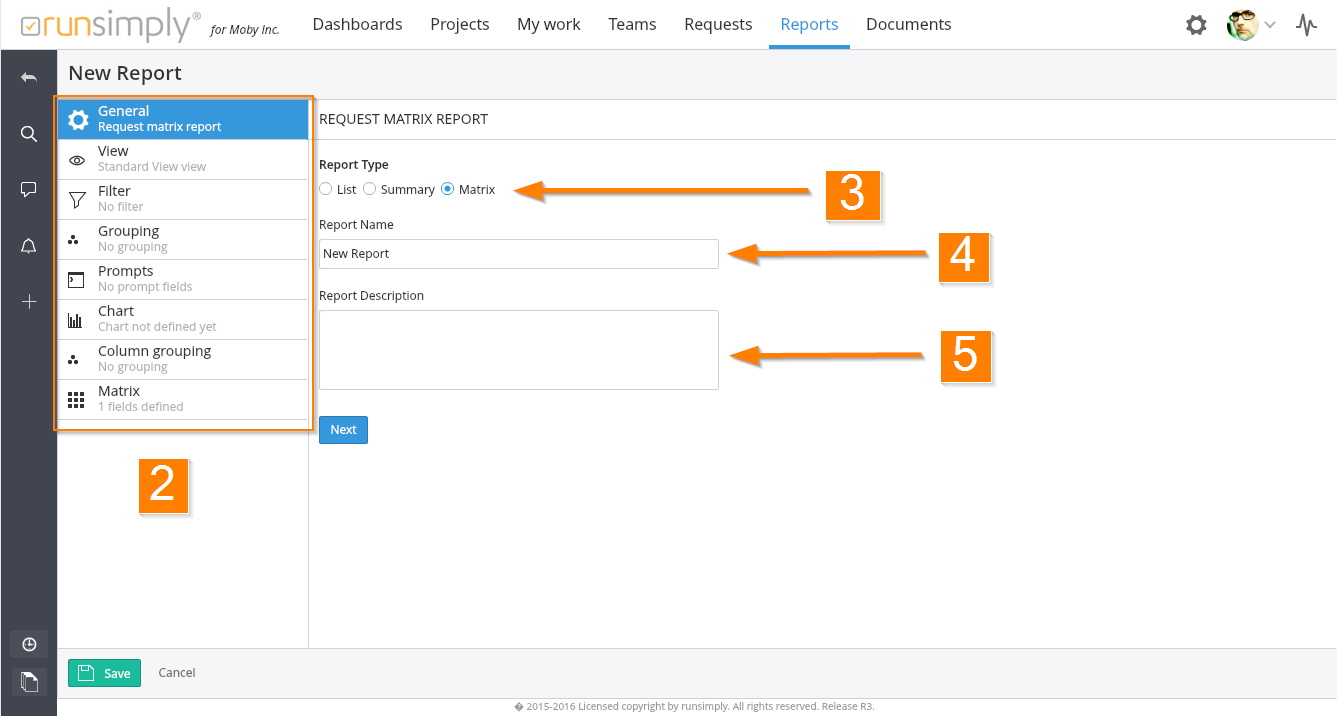Open the clock history icon

coord(29,644)
